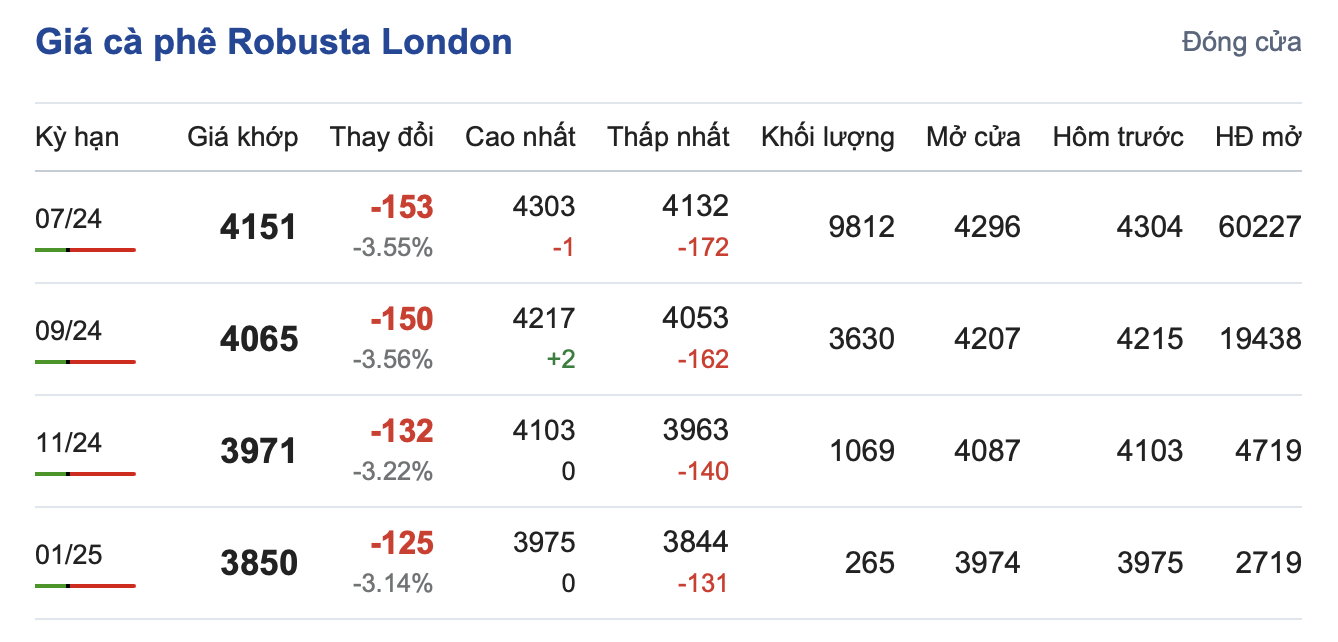Click the open interest value 60227
This screenshot has width=1338, height=642.
(1260, 227)
